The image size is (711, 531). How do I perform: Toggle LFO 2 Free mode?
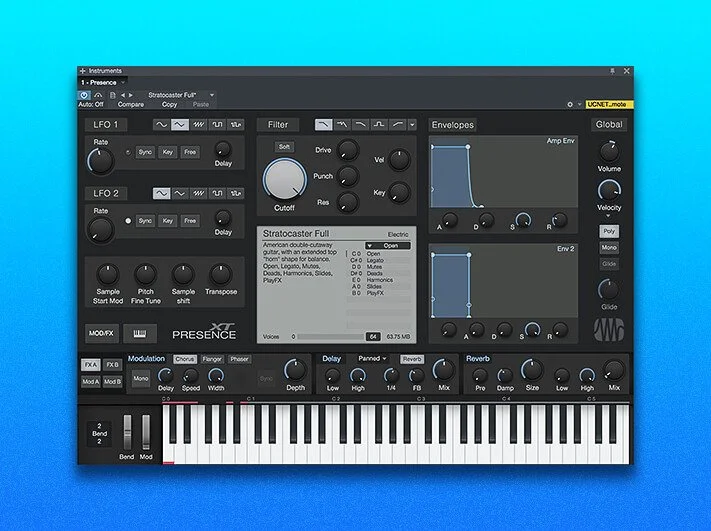[x=190, y=221]
